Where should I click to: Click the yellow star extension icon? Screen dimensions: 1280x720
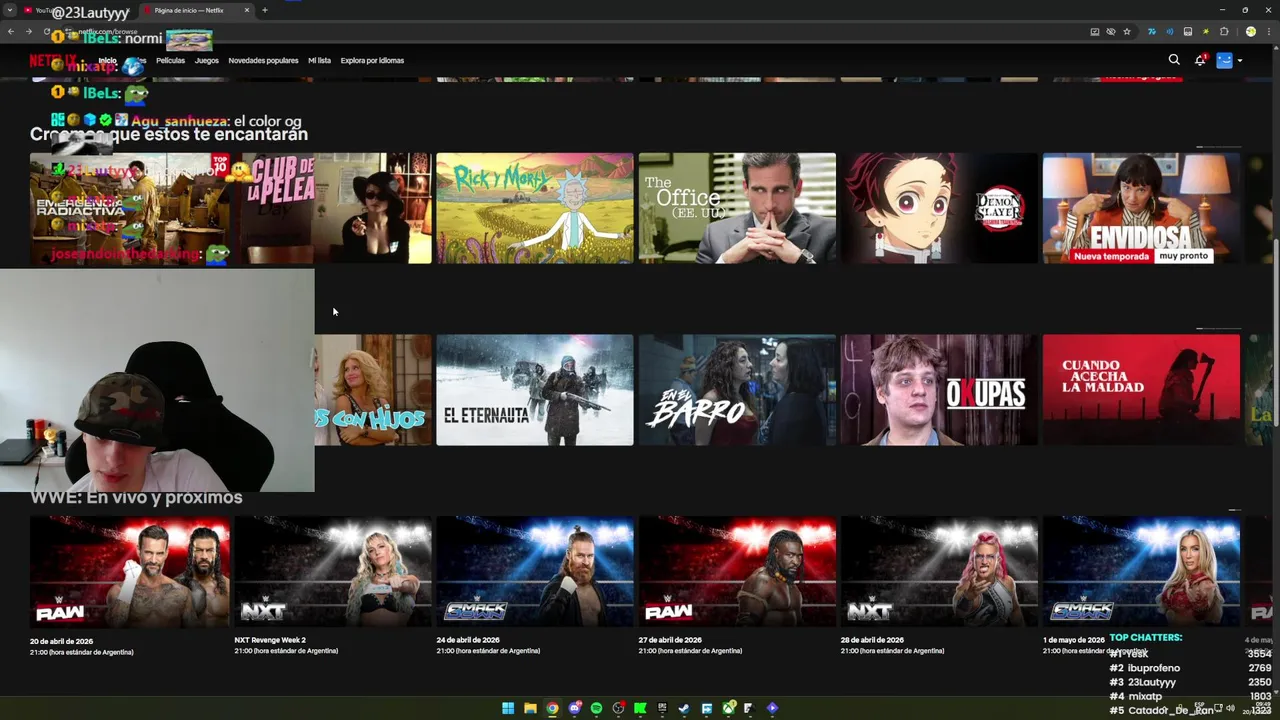pos(1206,31)
